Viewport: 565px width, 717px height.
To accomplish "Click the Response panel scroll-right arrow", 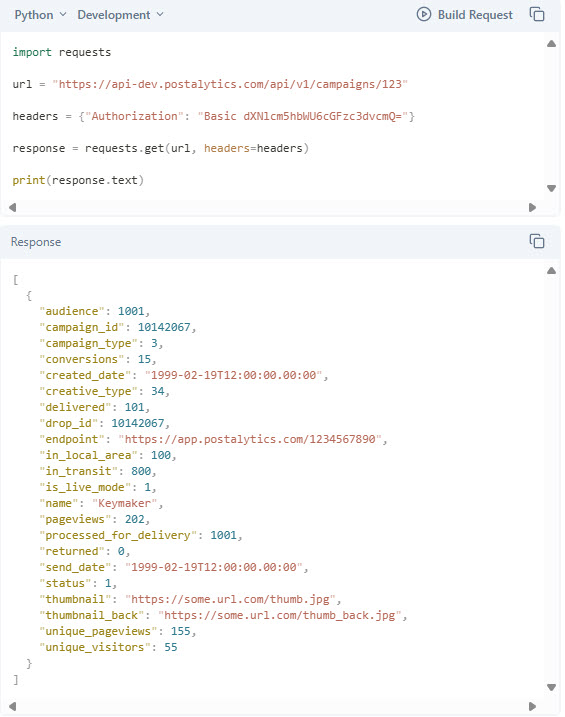I will click(532, 706).
